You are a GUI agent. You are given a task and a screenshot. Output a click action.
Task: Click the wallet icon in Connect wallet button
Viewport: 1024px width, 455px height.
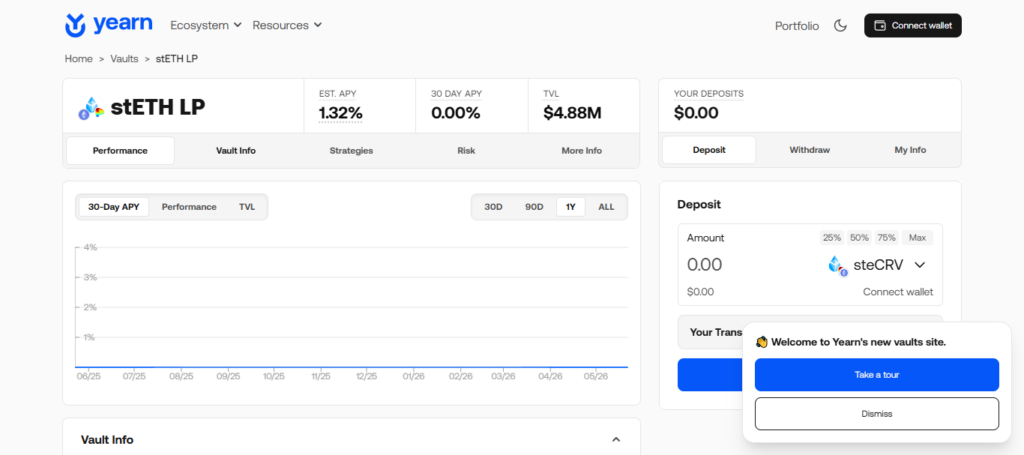click(x=880, y=25)
